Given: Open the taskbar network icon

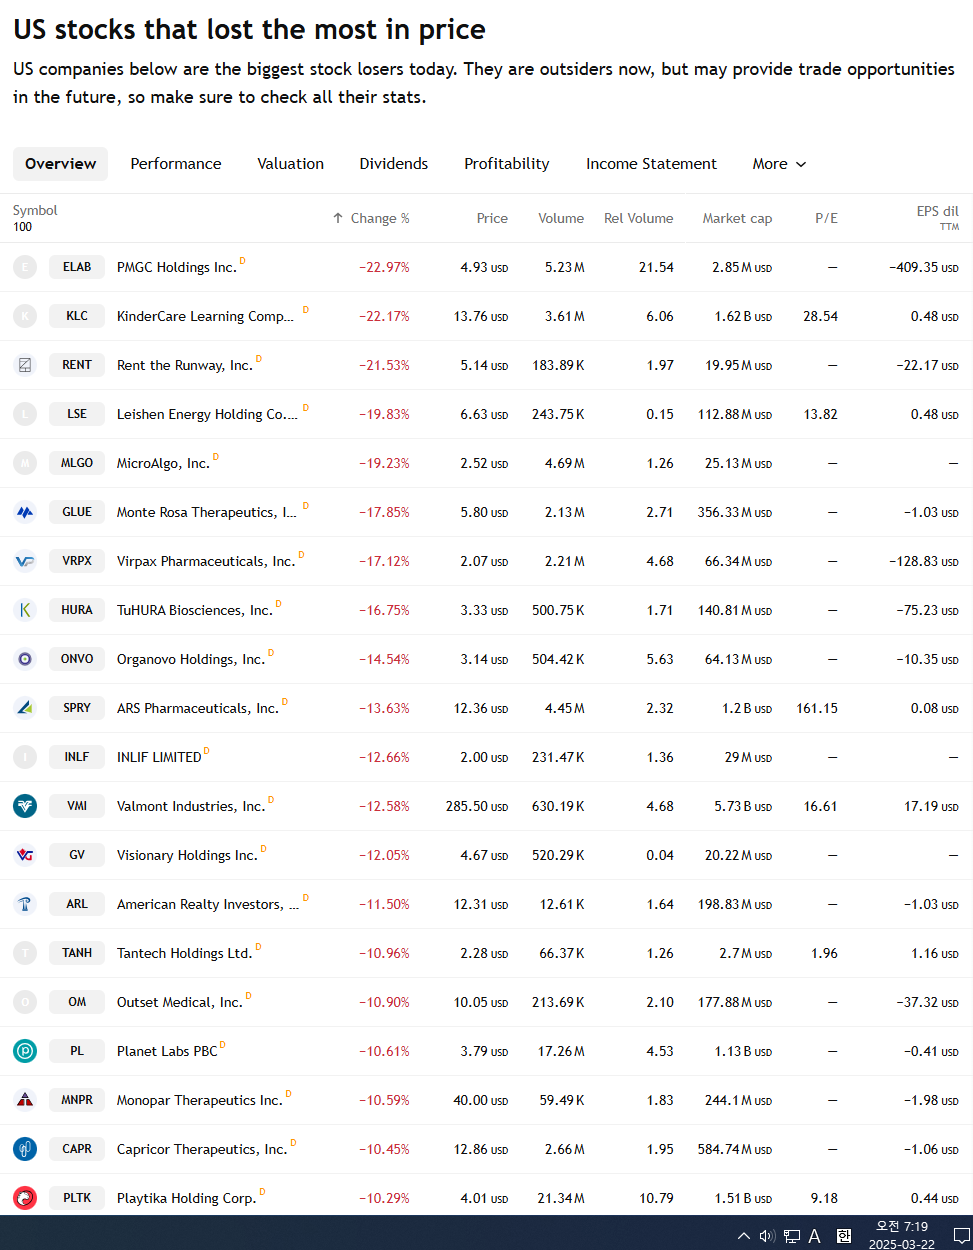Looking at the screenshot, I should click(x=792, y=1236).
